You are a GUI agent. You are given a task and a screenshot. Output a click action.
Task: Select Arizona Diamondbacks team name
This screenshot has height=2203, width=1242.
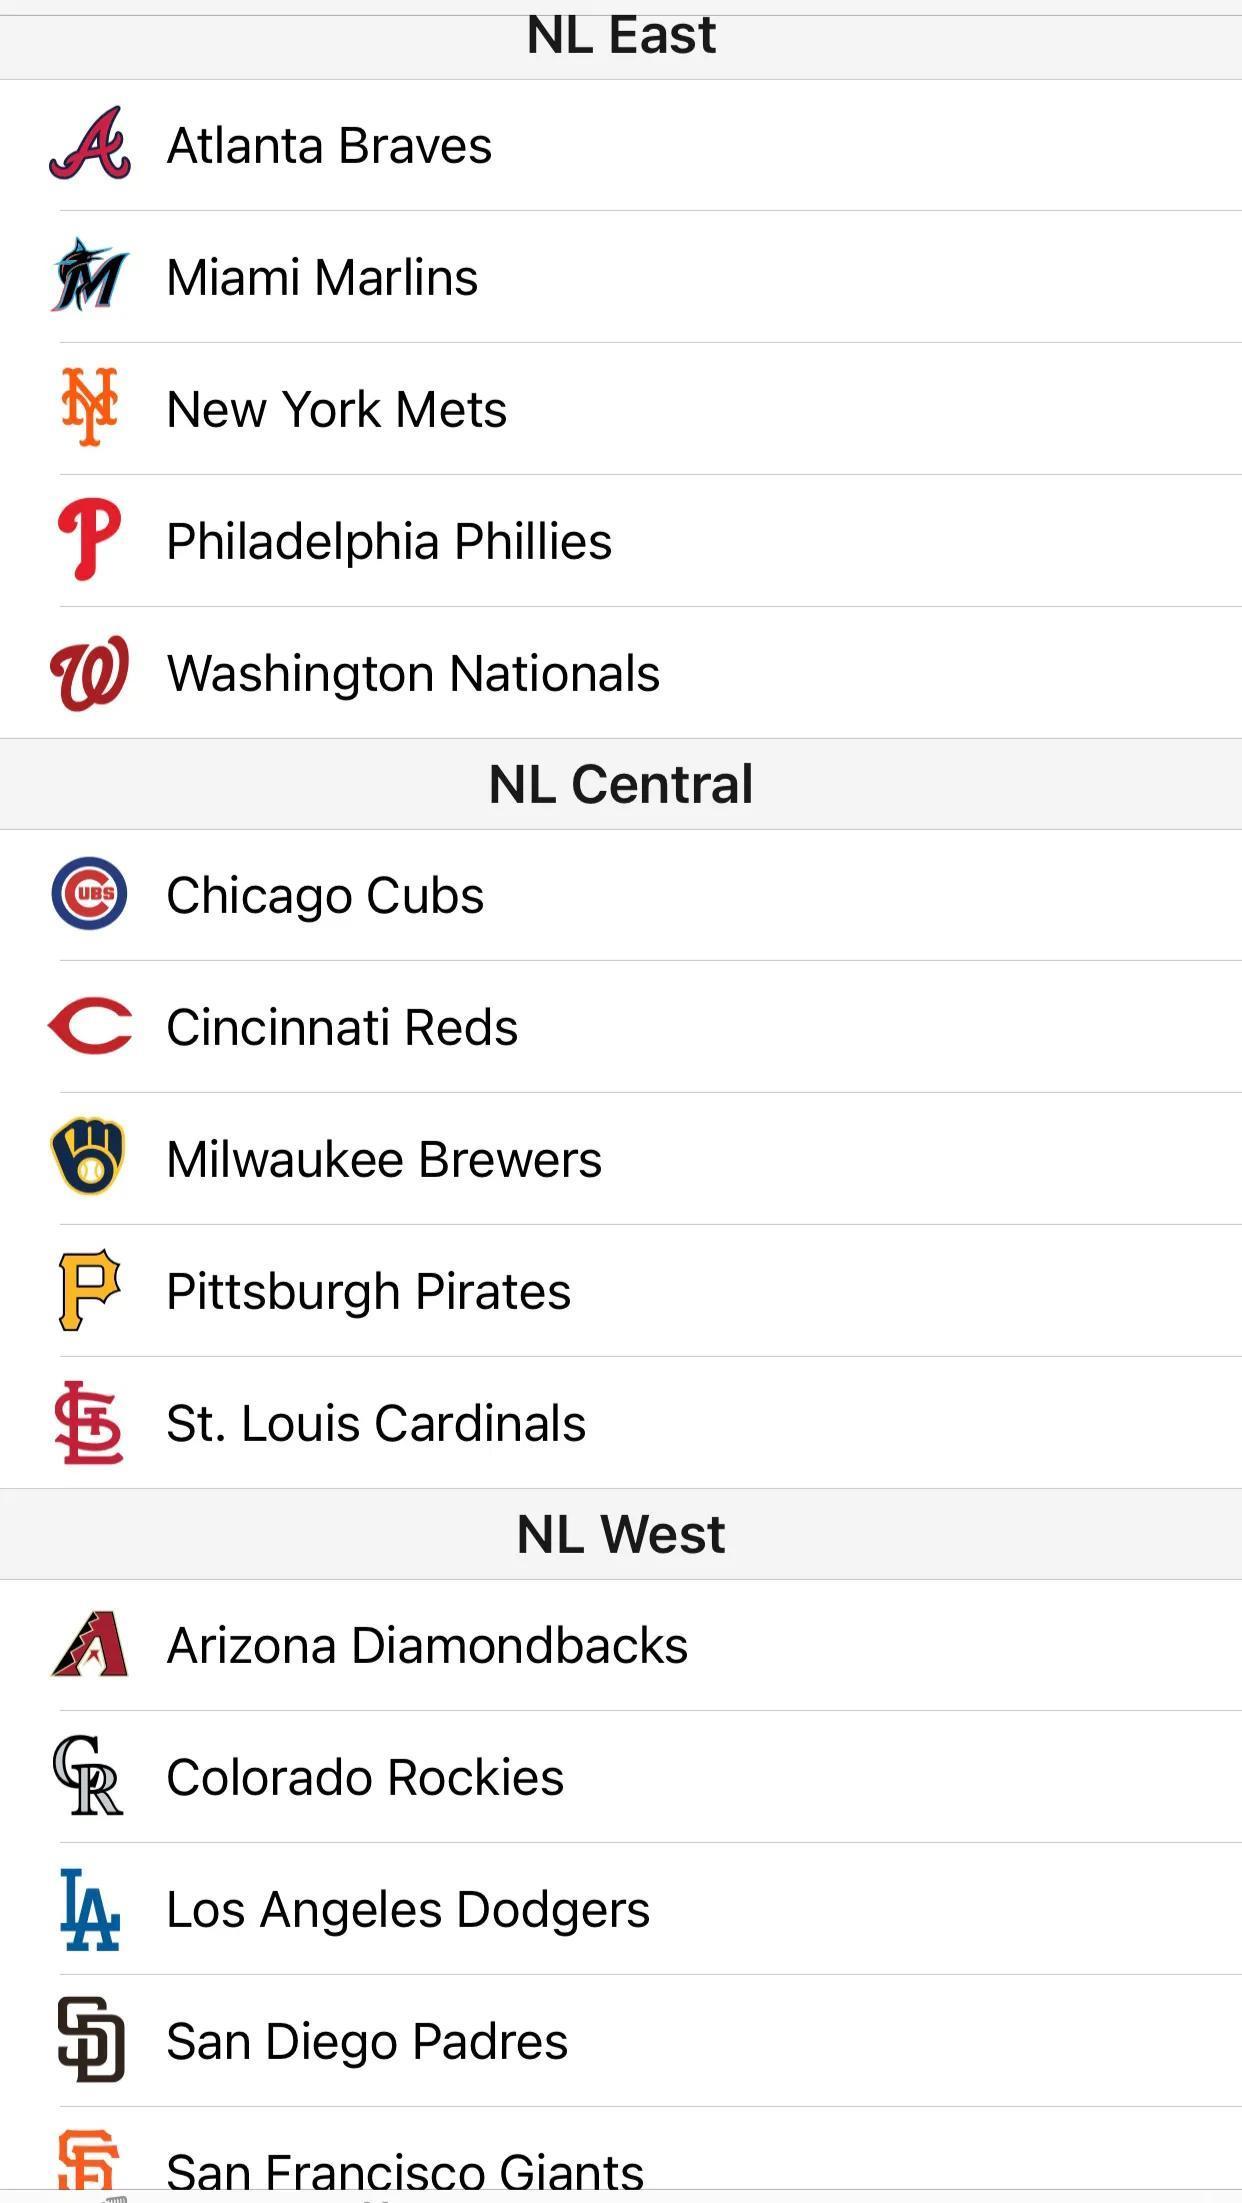(x=427, y=1646)
